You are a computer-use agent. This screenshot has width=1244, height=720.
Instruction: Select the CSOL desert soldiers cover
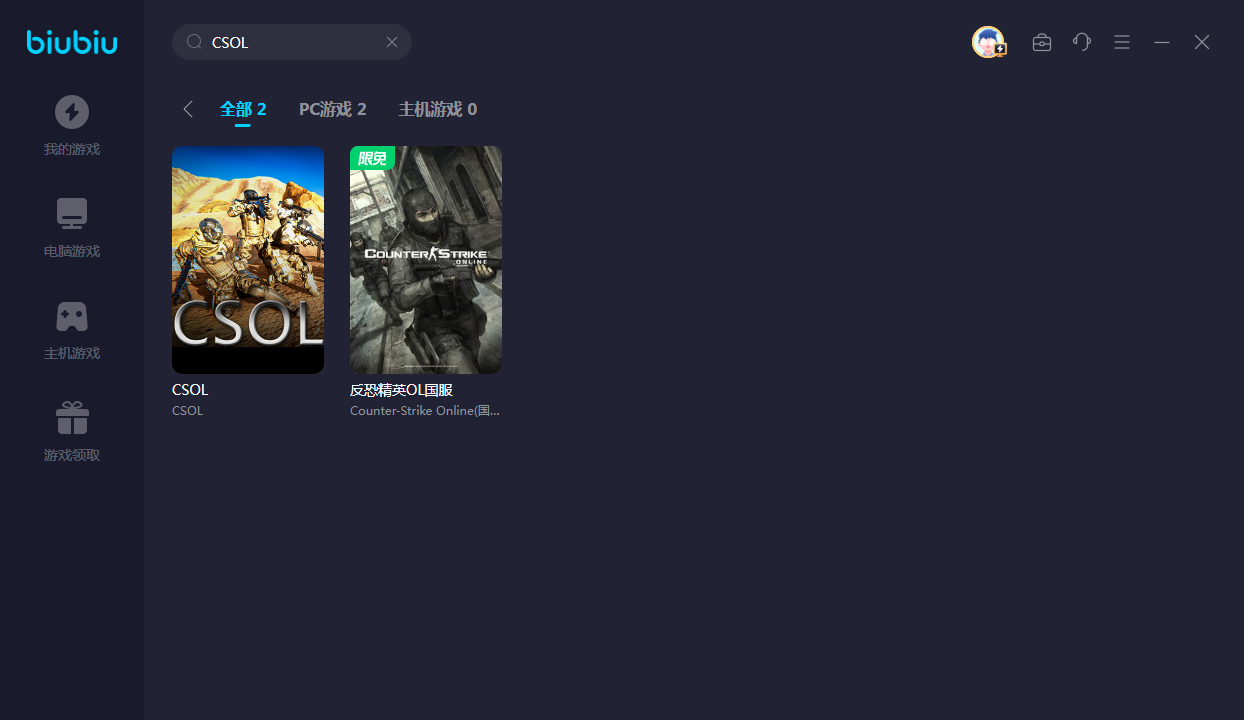(x=248, y=260)
